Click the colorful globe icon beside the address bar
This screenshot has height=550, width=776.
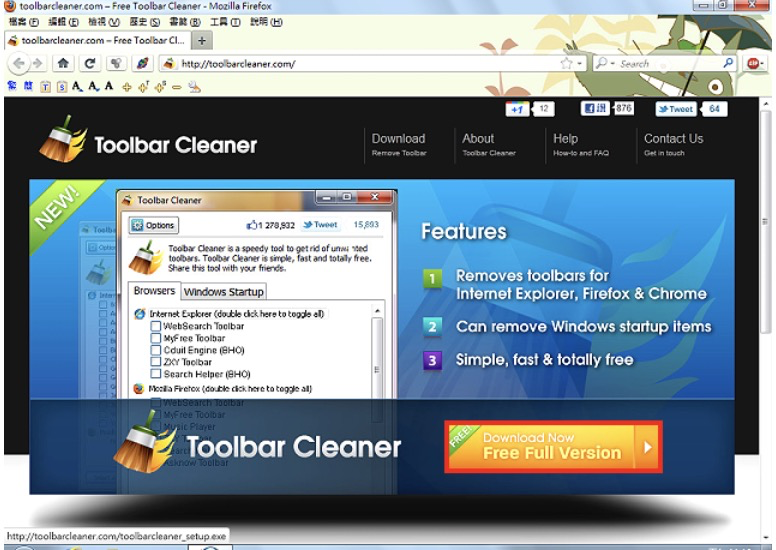click(x=143, y=63)
